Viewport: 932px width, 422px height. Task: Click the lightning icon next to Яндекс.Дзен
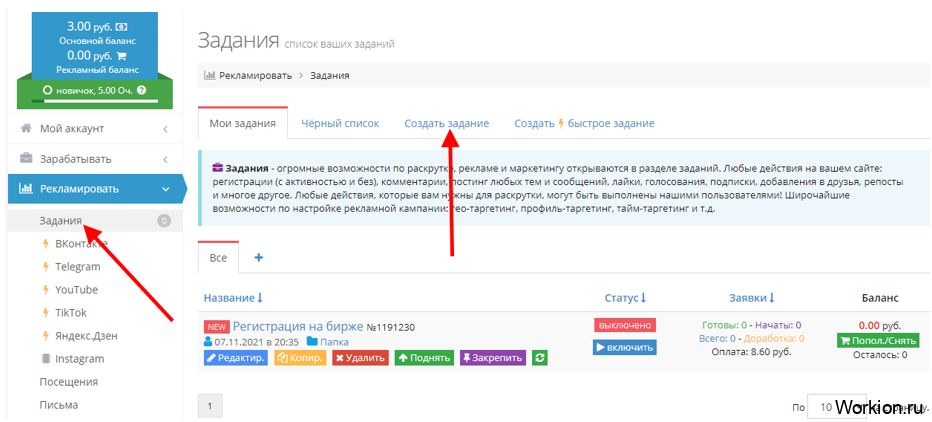(x=45, y=336)
